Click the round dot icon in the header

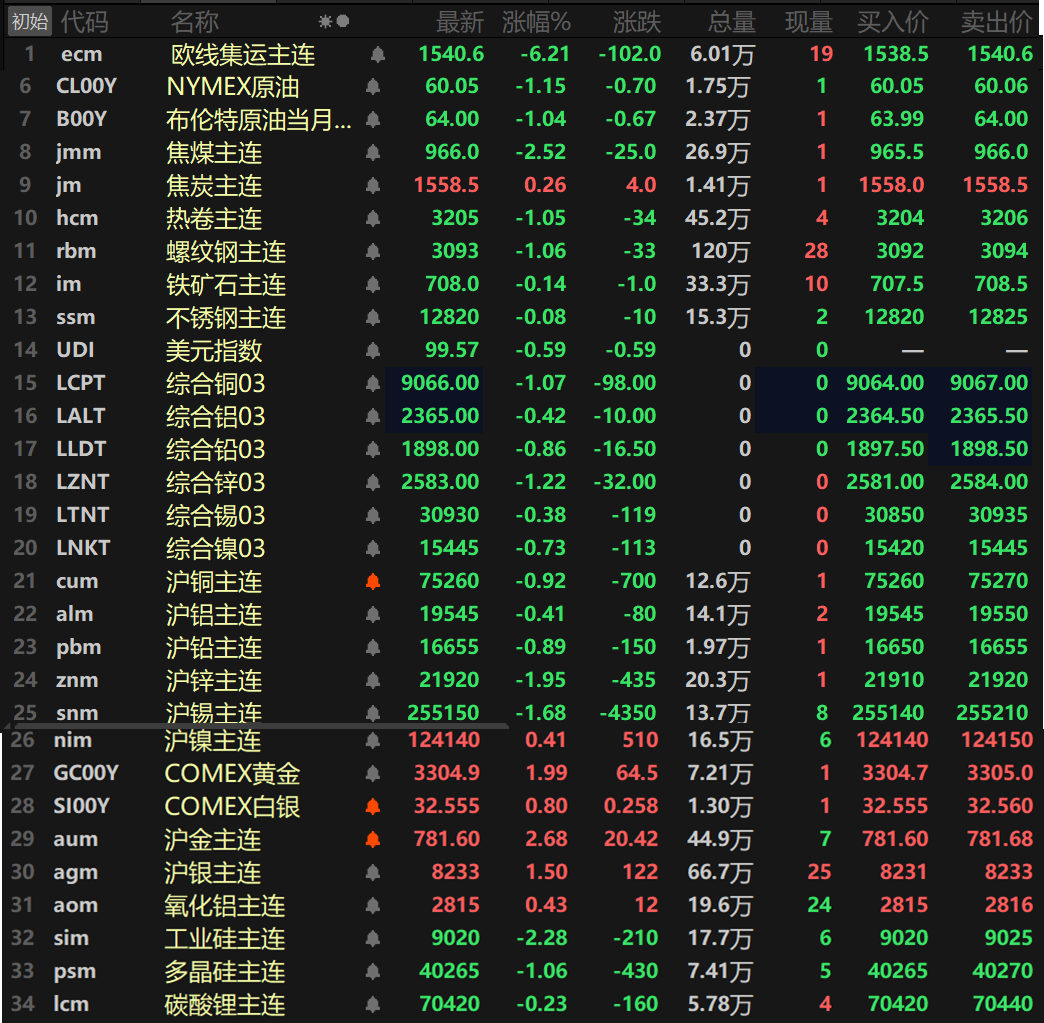point(343,21)
